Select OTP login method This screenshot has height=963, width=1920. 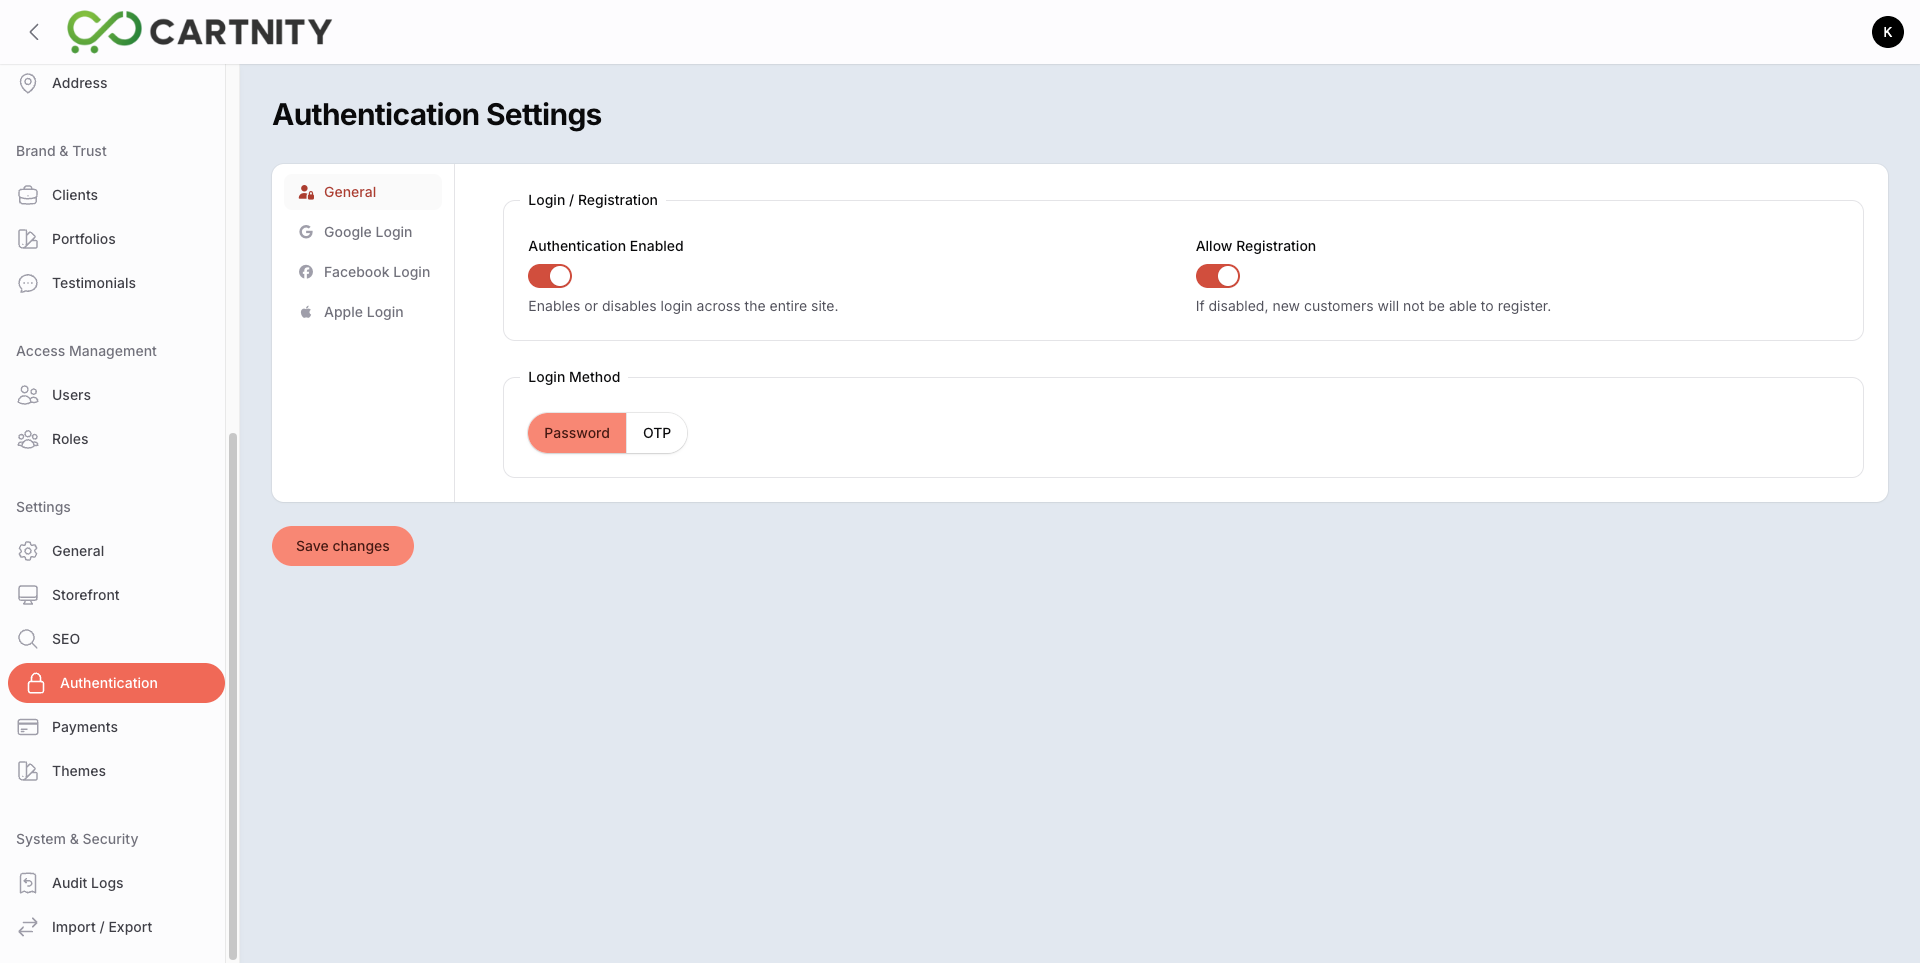click(x=657, y=433)
